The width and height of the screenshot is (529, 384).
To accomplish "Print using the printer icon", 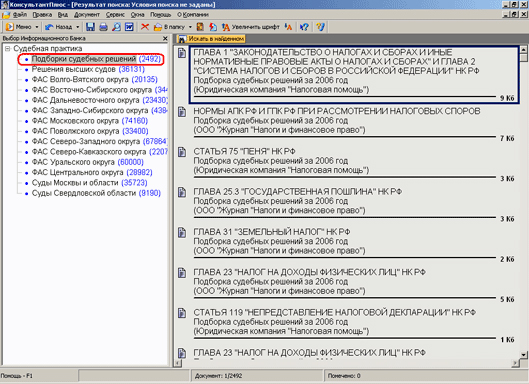I will tap(103, 27).
